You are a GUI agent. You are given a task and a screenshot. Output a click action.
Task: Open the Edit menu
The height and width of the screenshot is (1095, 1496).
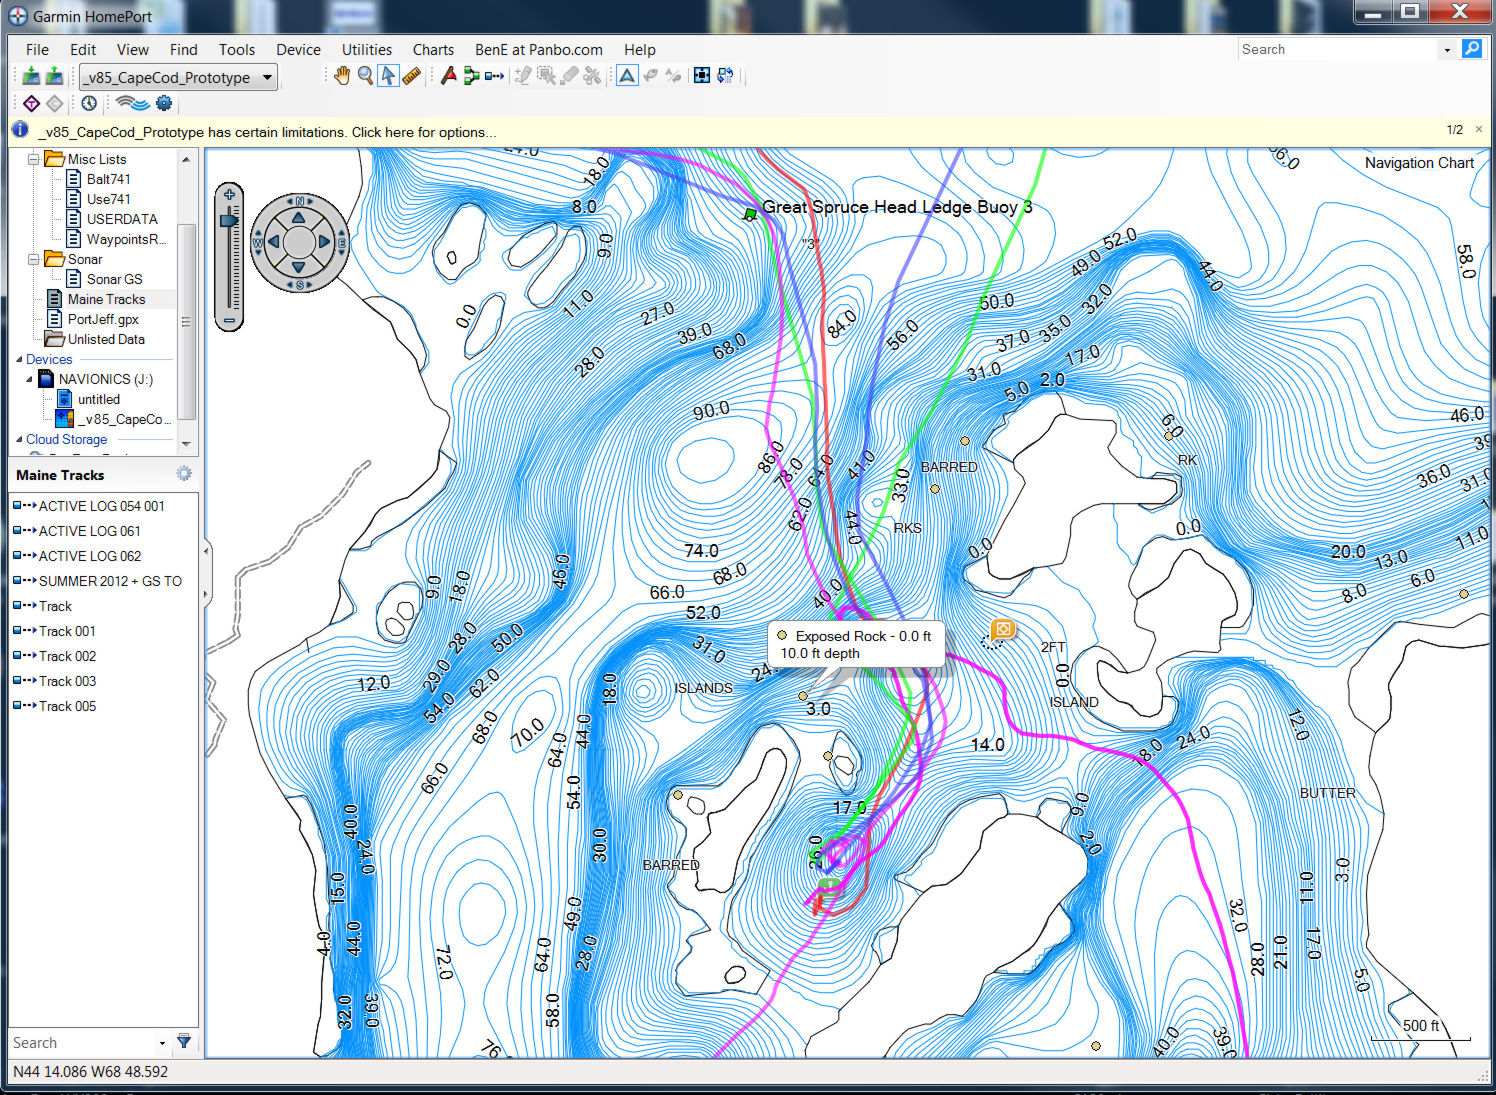tap(83, 49)
